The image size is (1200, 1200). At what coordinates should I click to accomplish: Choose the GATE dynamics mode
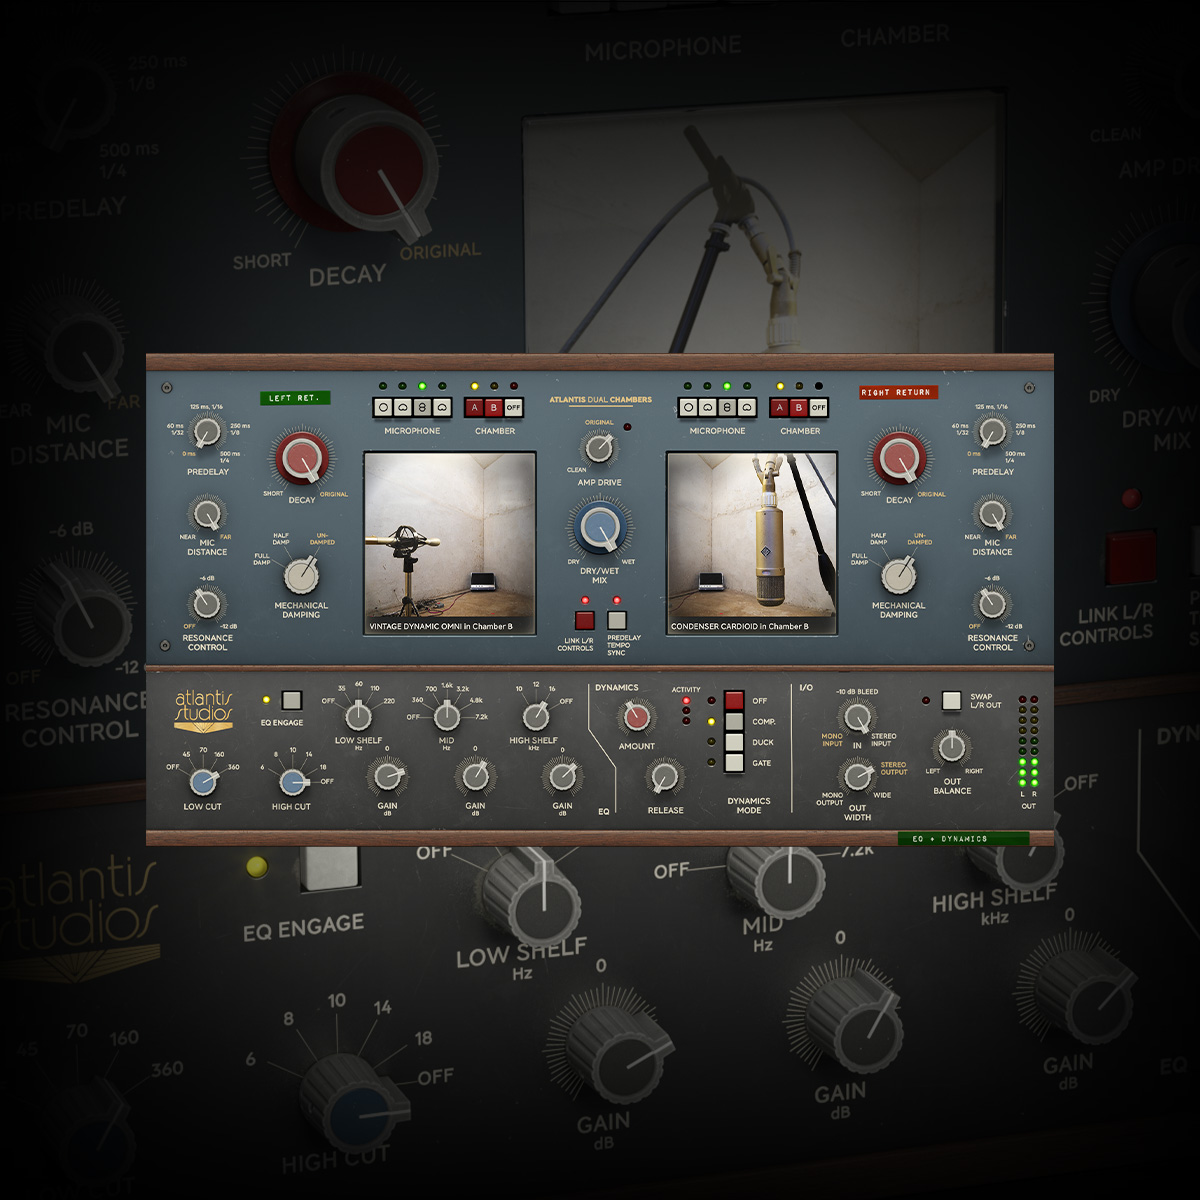(x=732, y=764)
